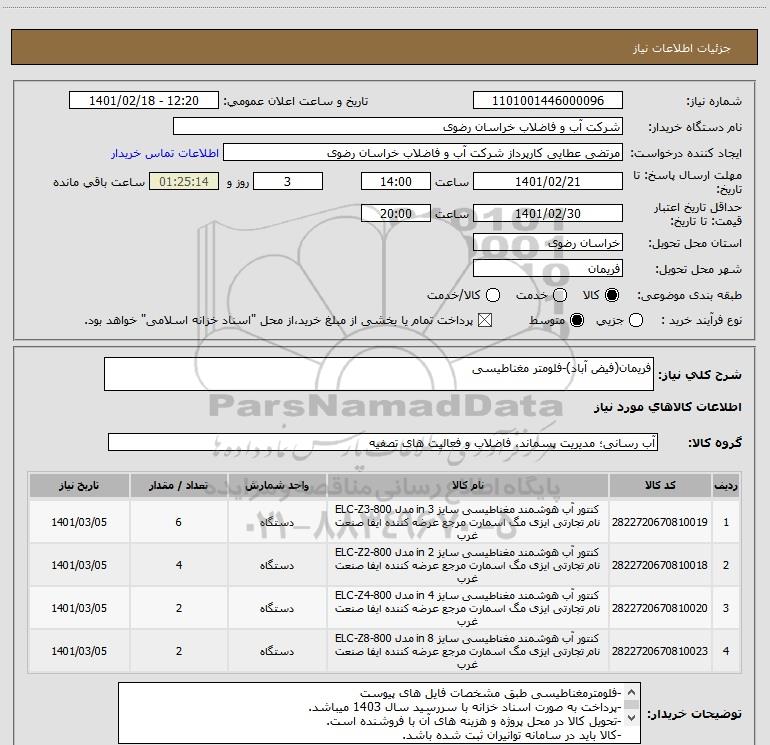
Task: Click the remaining time countdown 01:25:14
Action: [x=184, y=182]
